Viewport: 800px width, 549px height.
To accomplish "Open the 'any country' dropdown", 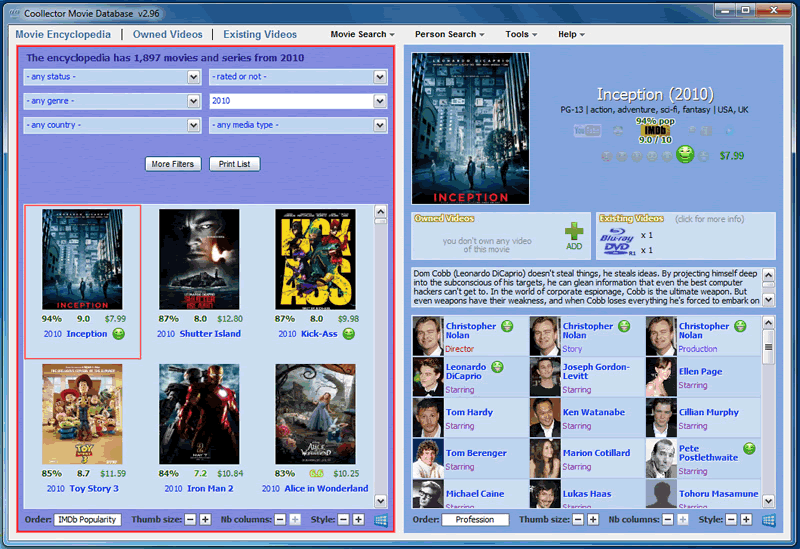I will (x=112, y=125).
